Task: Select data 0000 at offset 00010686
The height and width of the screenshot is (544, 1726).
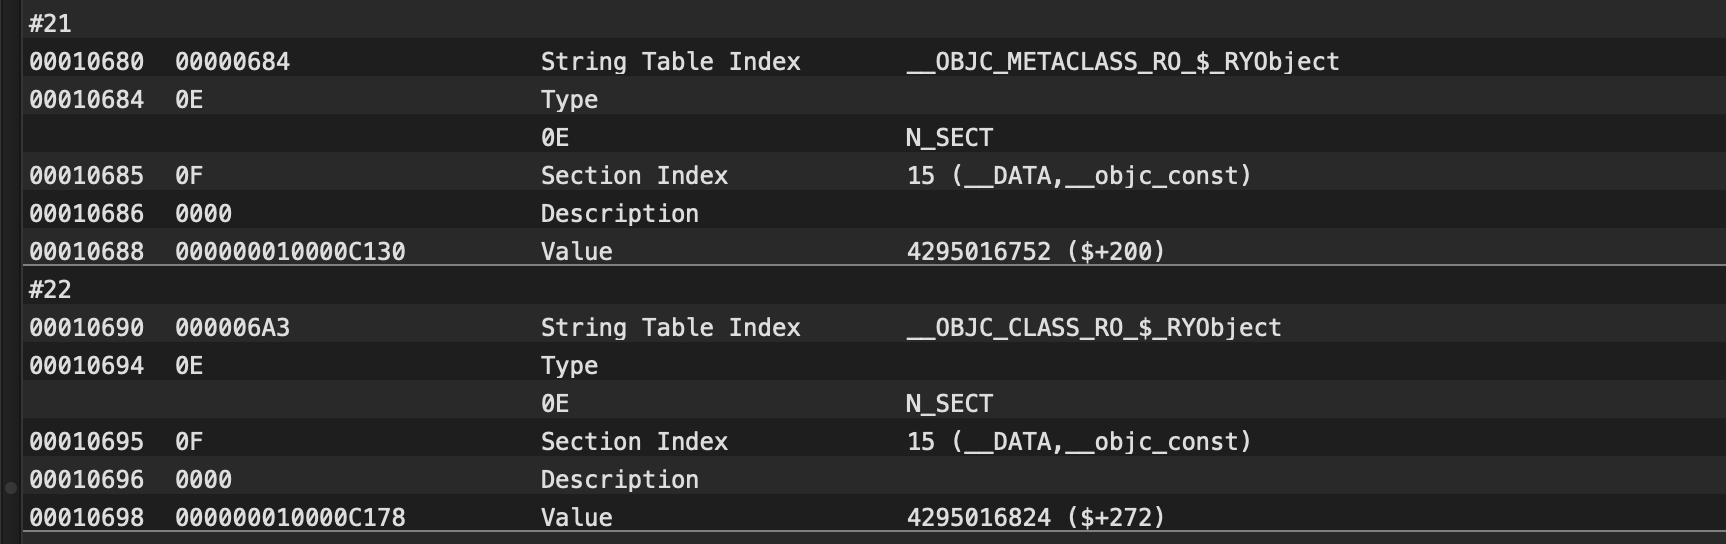Action: tap(203, 214)
